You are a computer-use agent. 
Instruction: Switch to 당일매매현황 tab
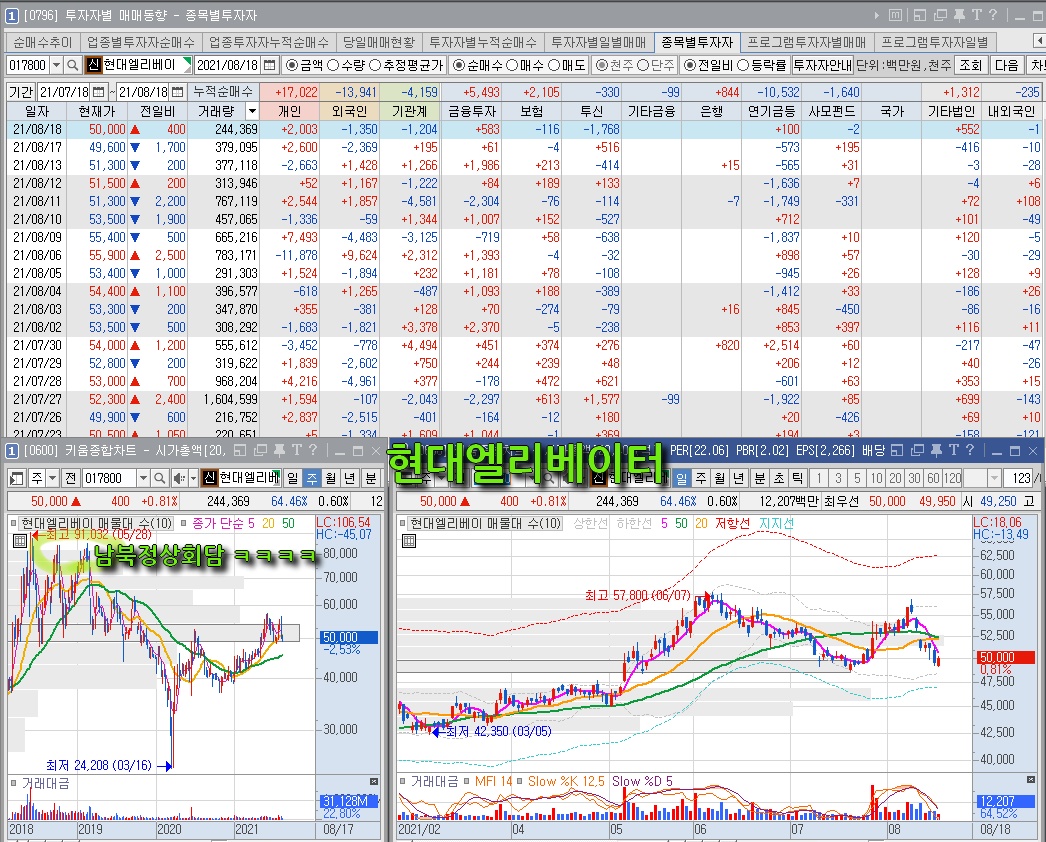tap(378, 43)
